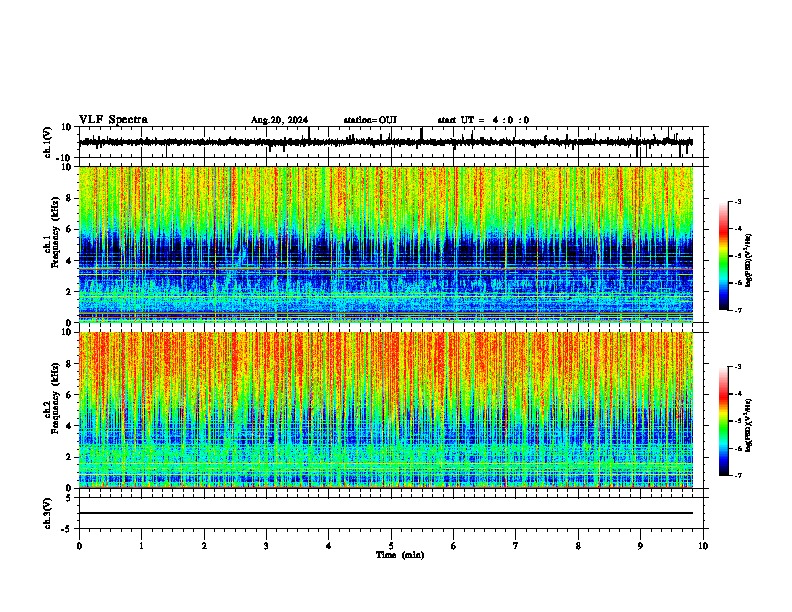Click the "6" kHz tick on ch.2 frequency axis
The image size is (792, 612).
[70, 394]
